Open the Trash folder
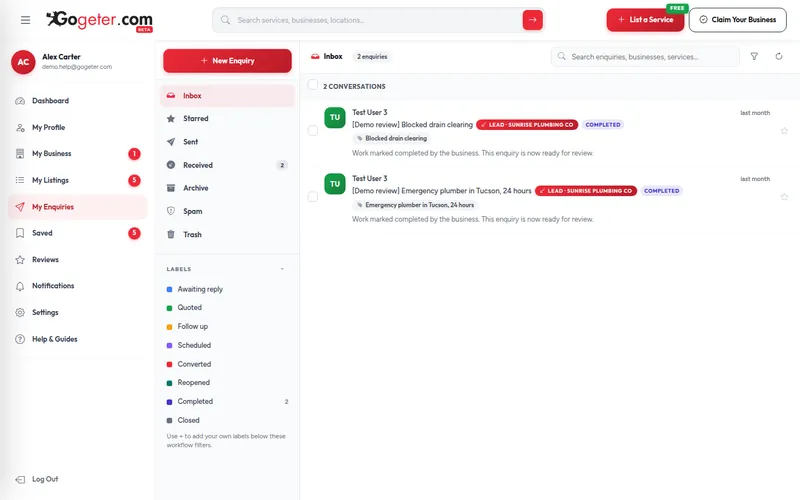This screenshot has height=500, width=800. (228, 234)
